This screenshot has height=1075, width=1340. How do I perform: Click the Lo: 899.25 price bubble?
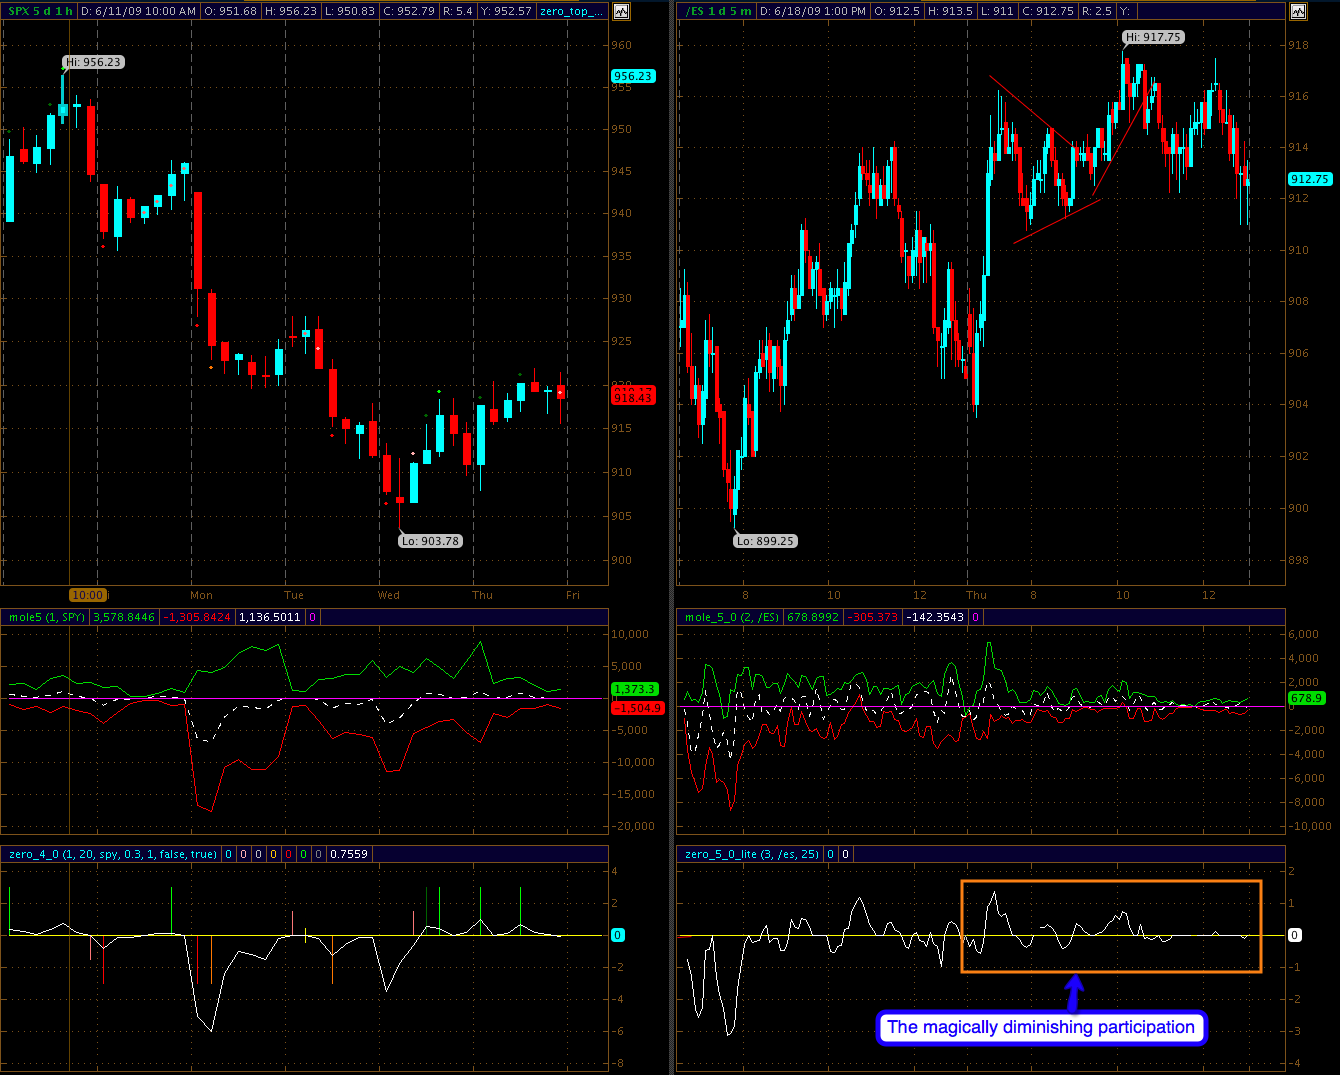point(765,541)
